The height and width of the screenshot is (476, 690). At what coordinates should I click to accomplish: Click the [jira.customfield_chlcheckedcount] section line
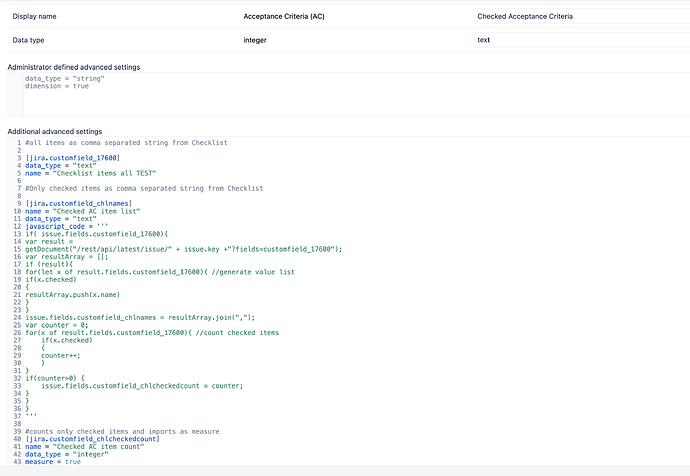[92, 438]
